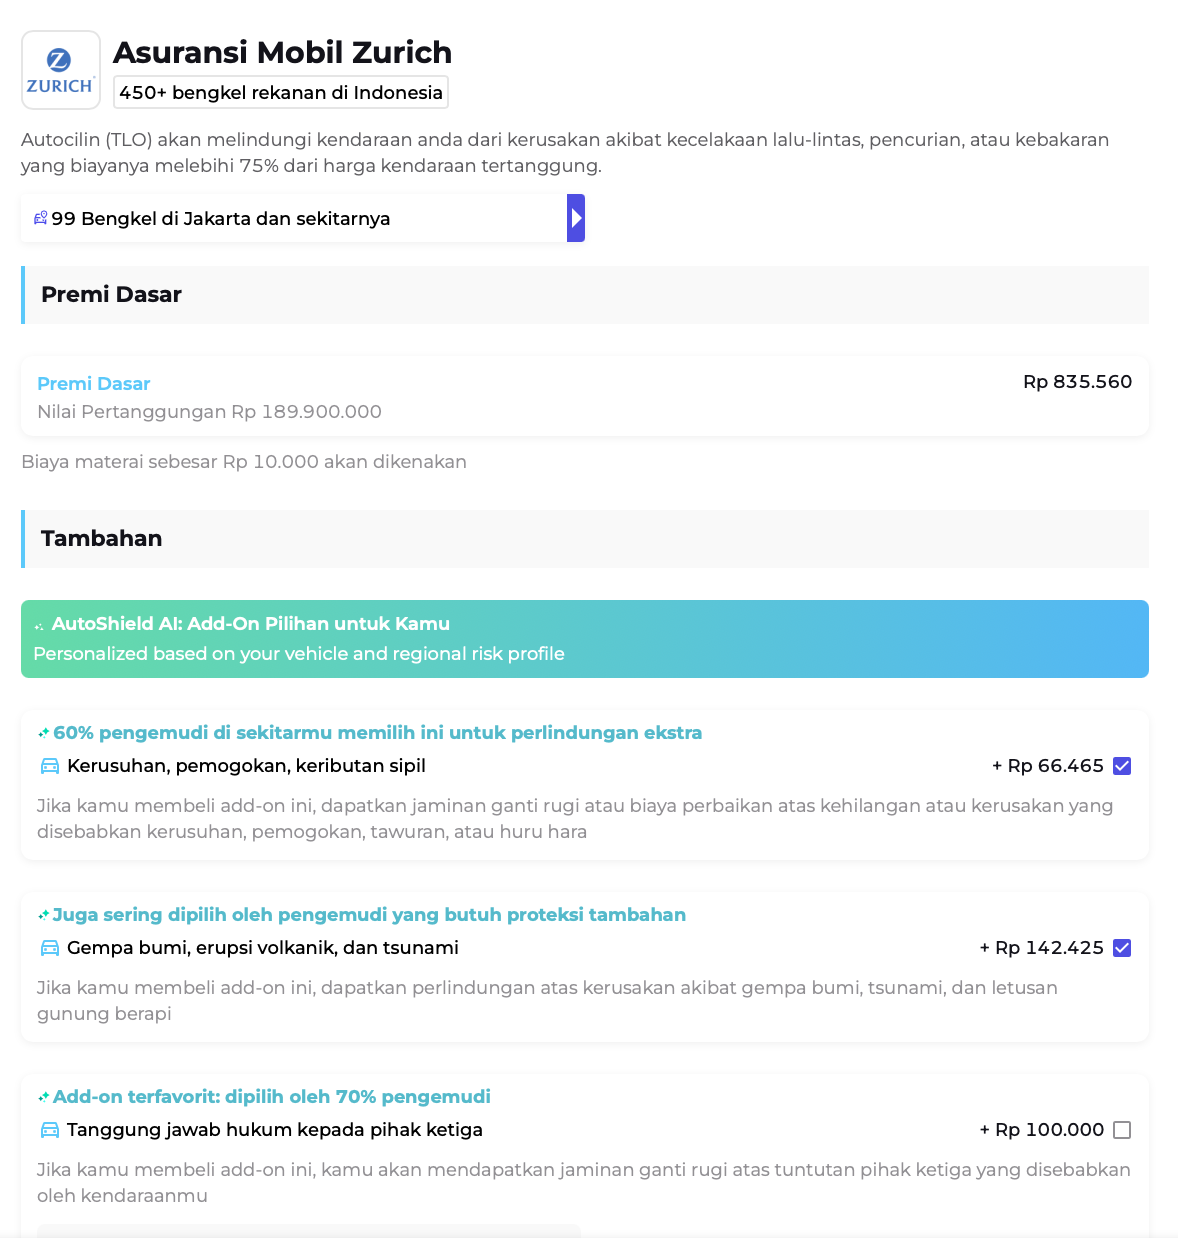Click sparkle icon beside 60% pengemudi text
Image resolution: width=1178 pixels, height=1238 pixels.
click(x=44, y=733)
